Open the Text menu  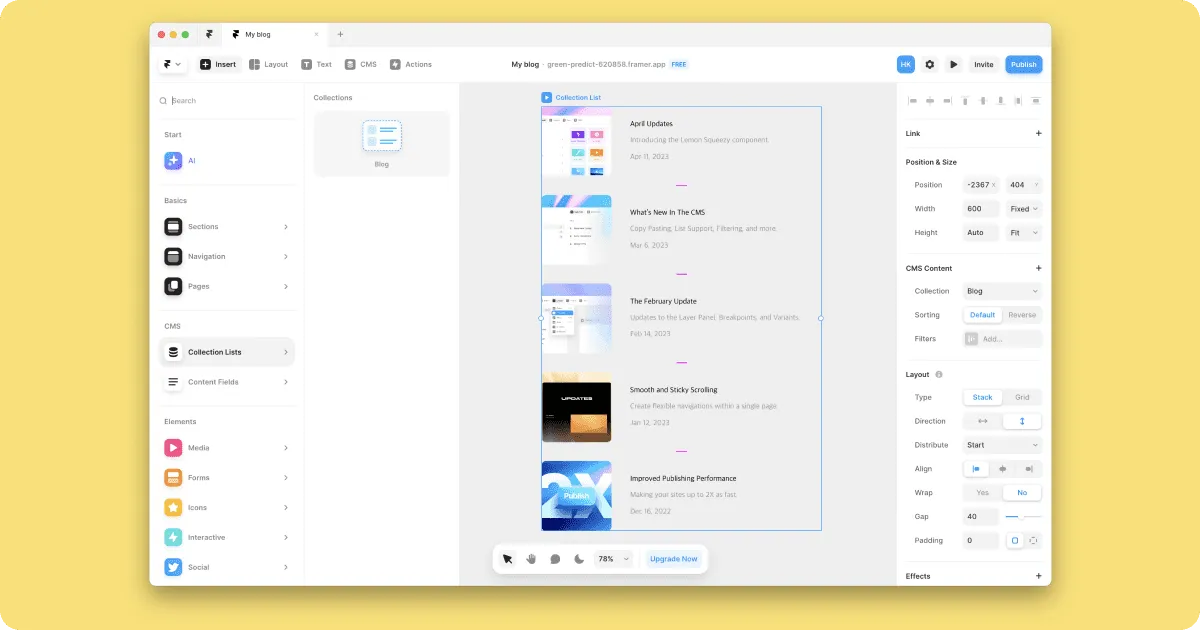click(317, 64)
